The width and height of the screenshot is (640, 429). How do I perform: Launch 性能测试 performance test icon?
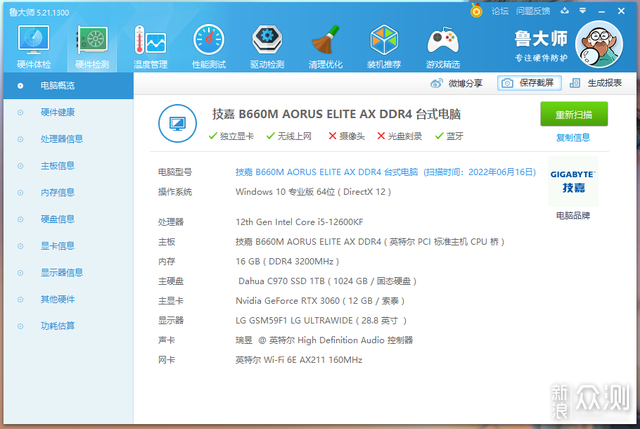pyautogui.click(x=209, y=46)
